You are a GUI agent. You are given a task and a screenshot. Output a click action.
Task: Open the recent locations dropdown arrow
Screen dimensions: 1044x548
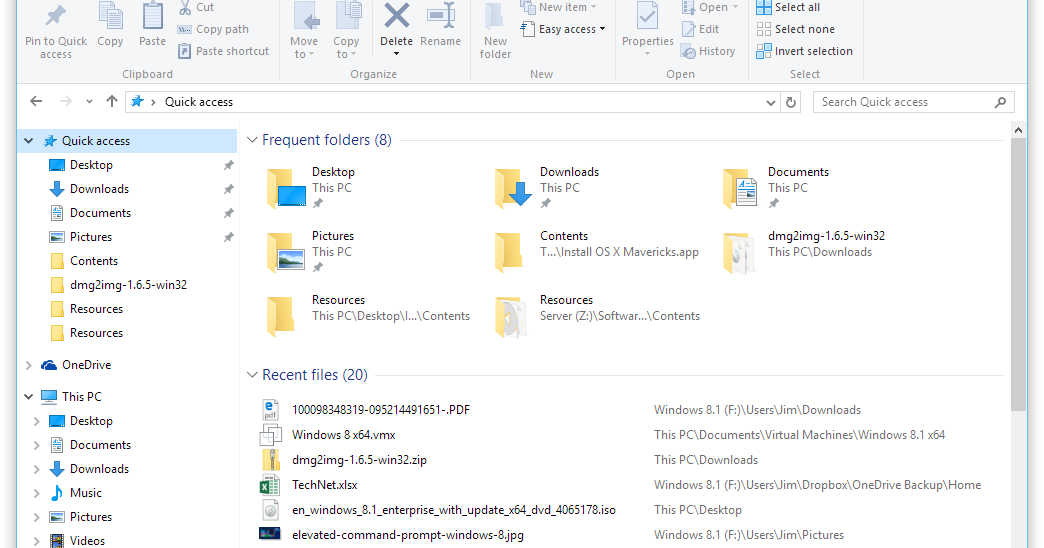click(89, 102)
